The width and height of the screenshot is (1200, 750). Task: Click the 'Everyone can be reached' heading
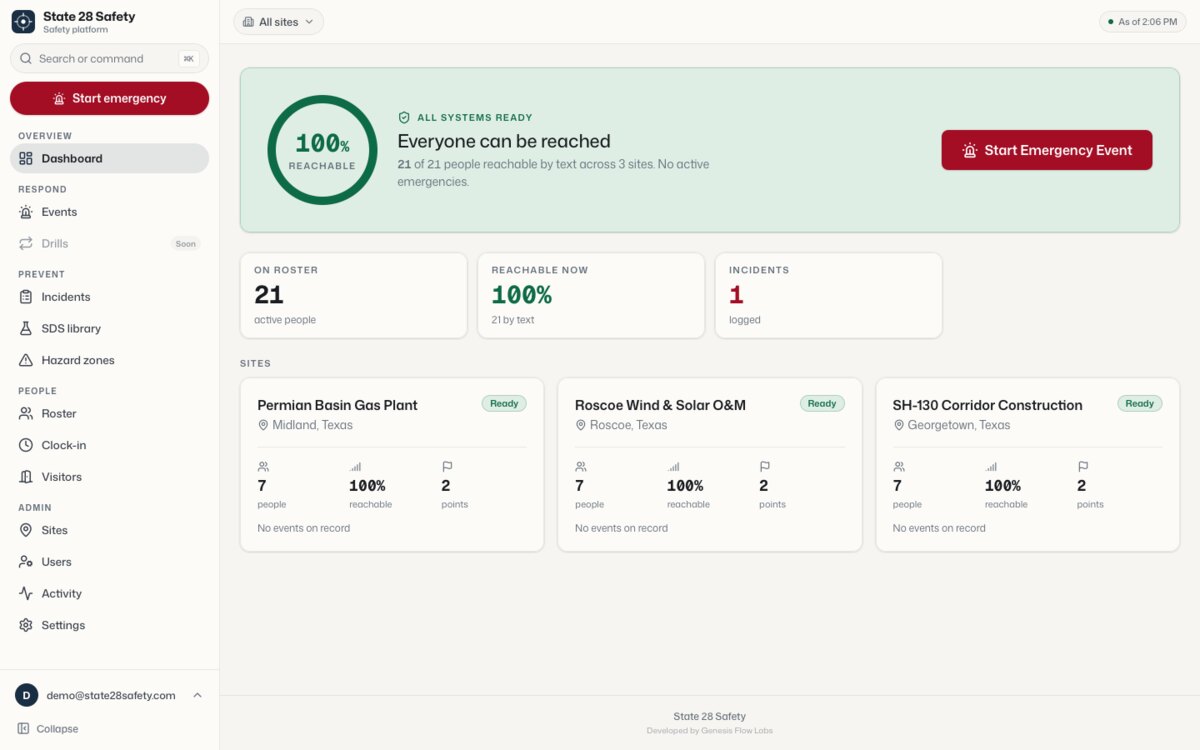[x=504, y=141]
